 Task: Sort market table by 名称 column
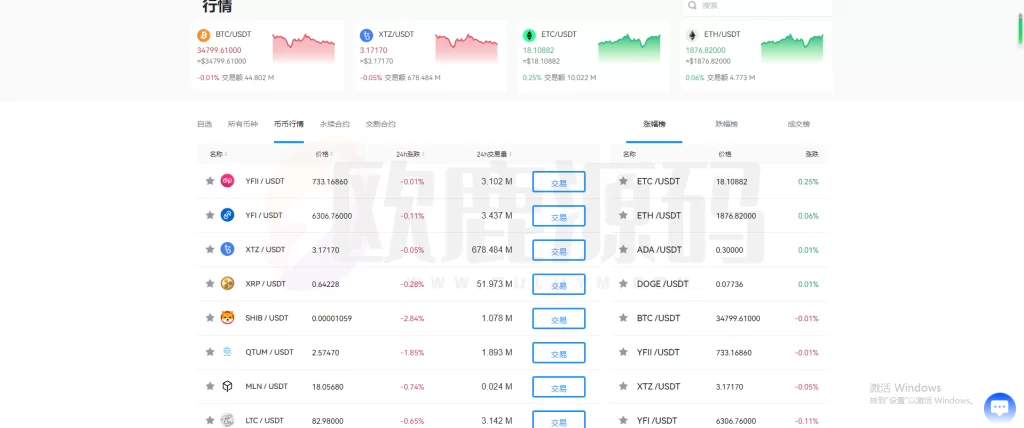click(218, 154)
